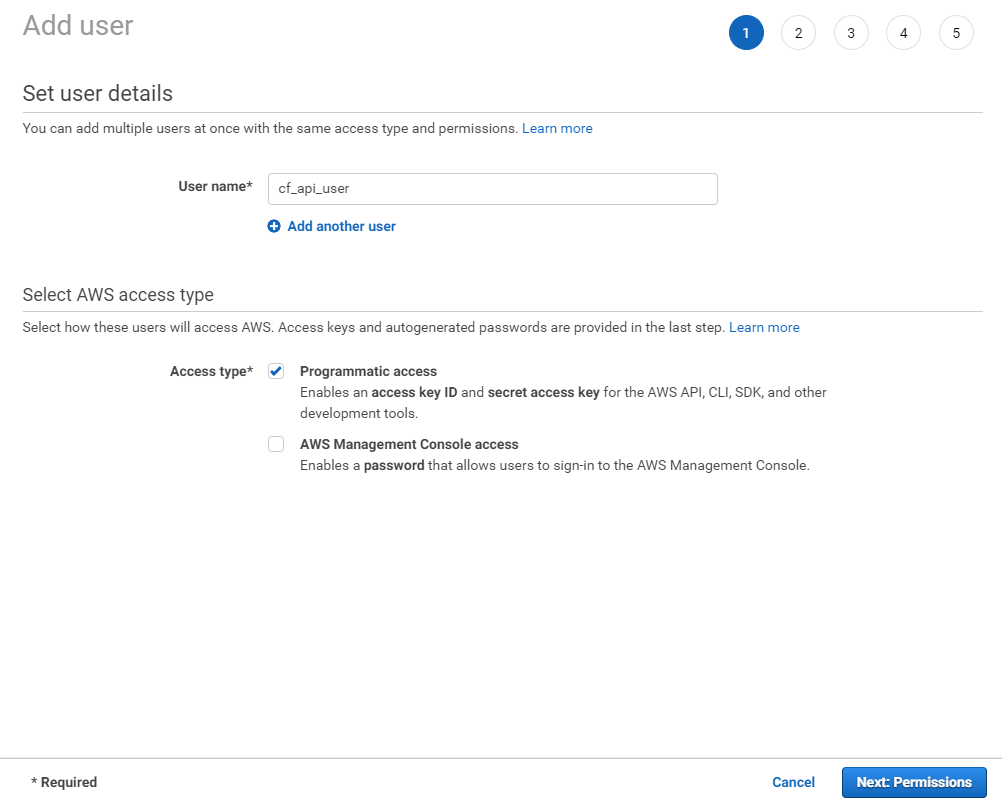Open Learn more link about access keys

click(764, 328)
